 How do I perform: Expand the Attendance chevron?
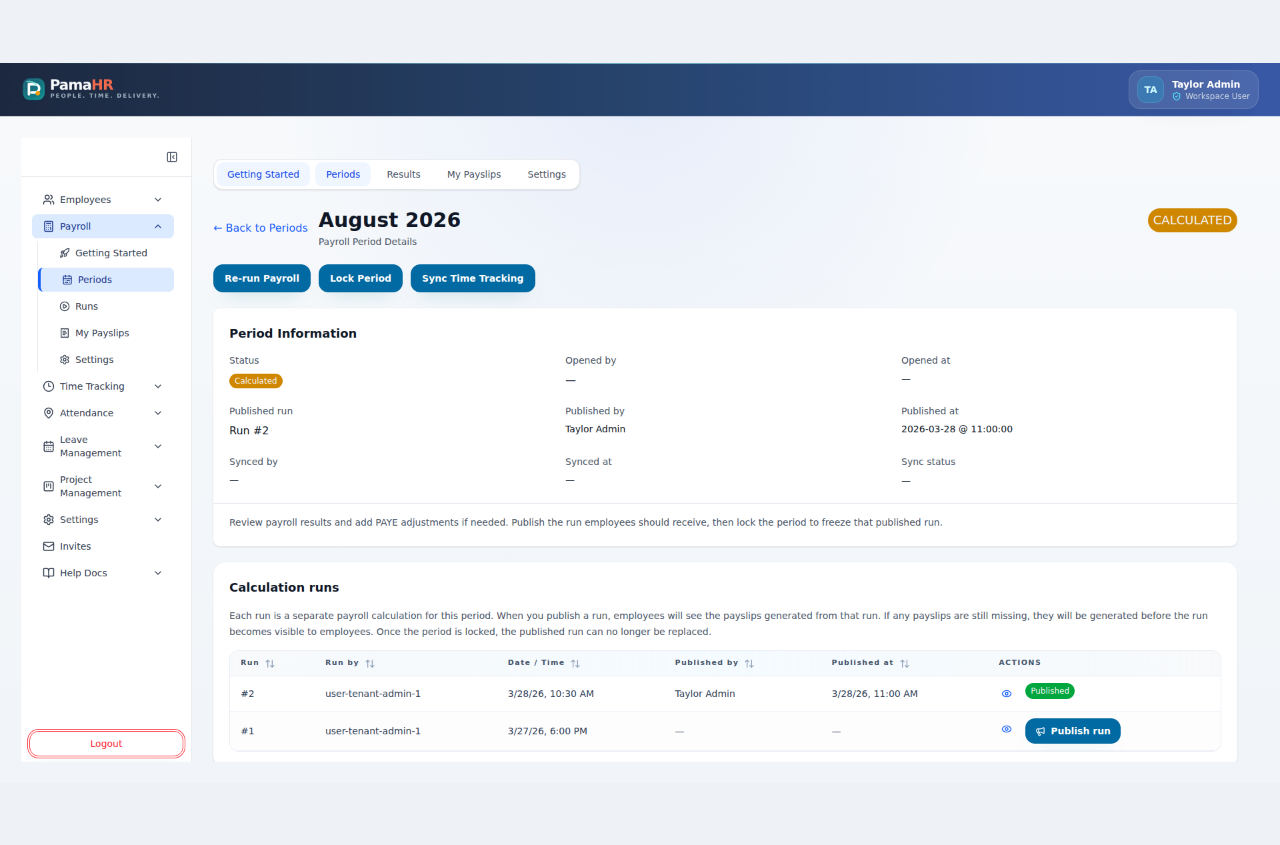click(x=158, y=413)
